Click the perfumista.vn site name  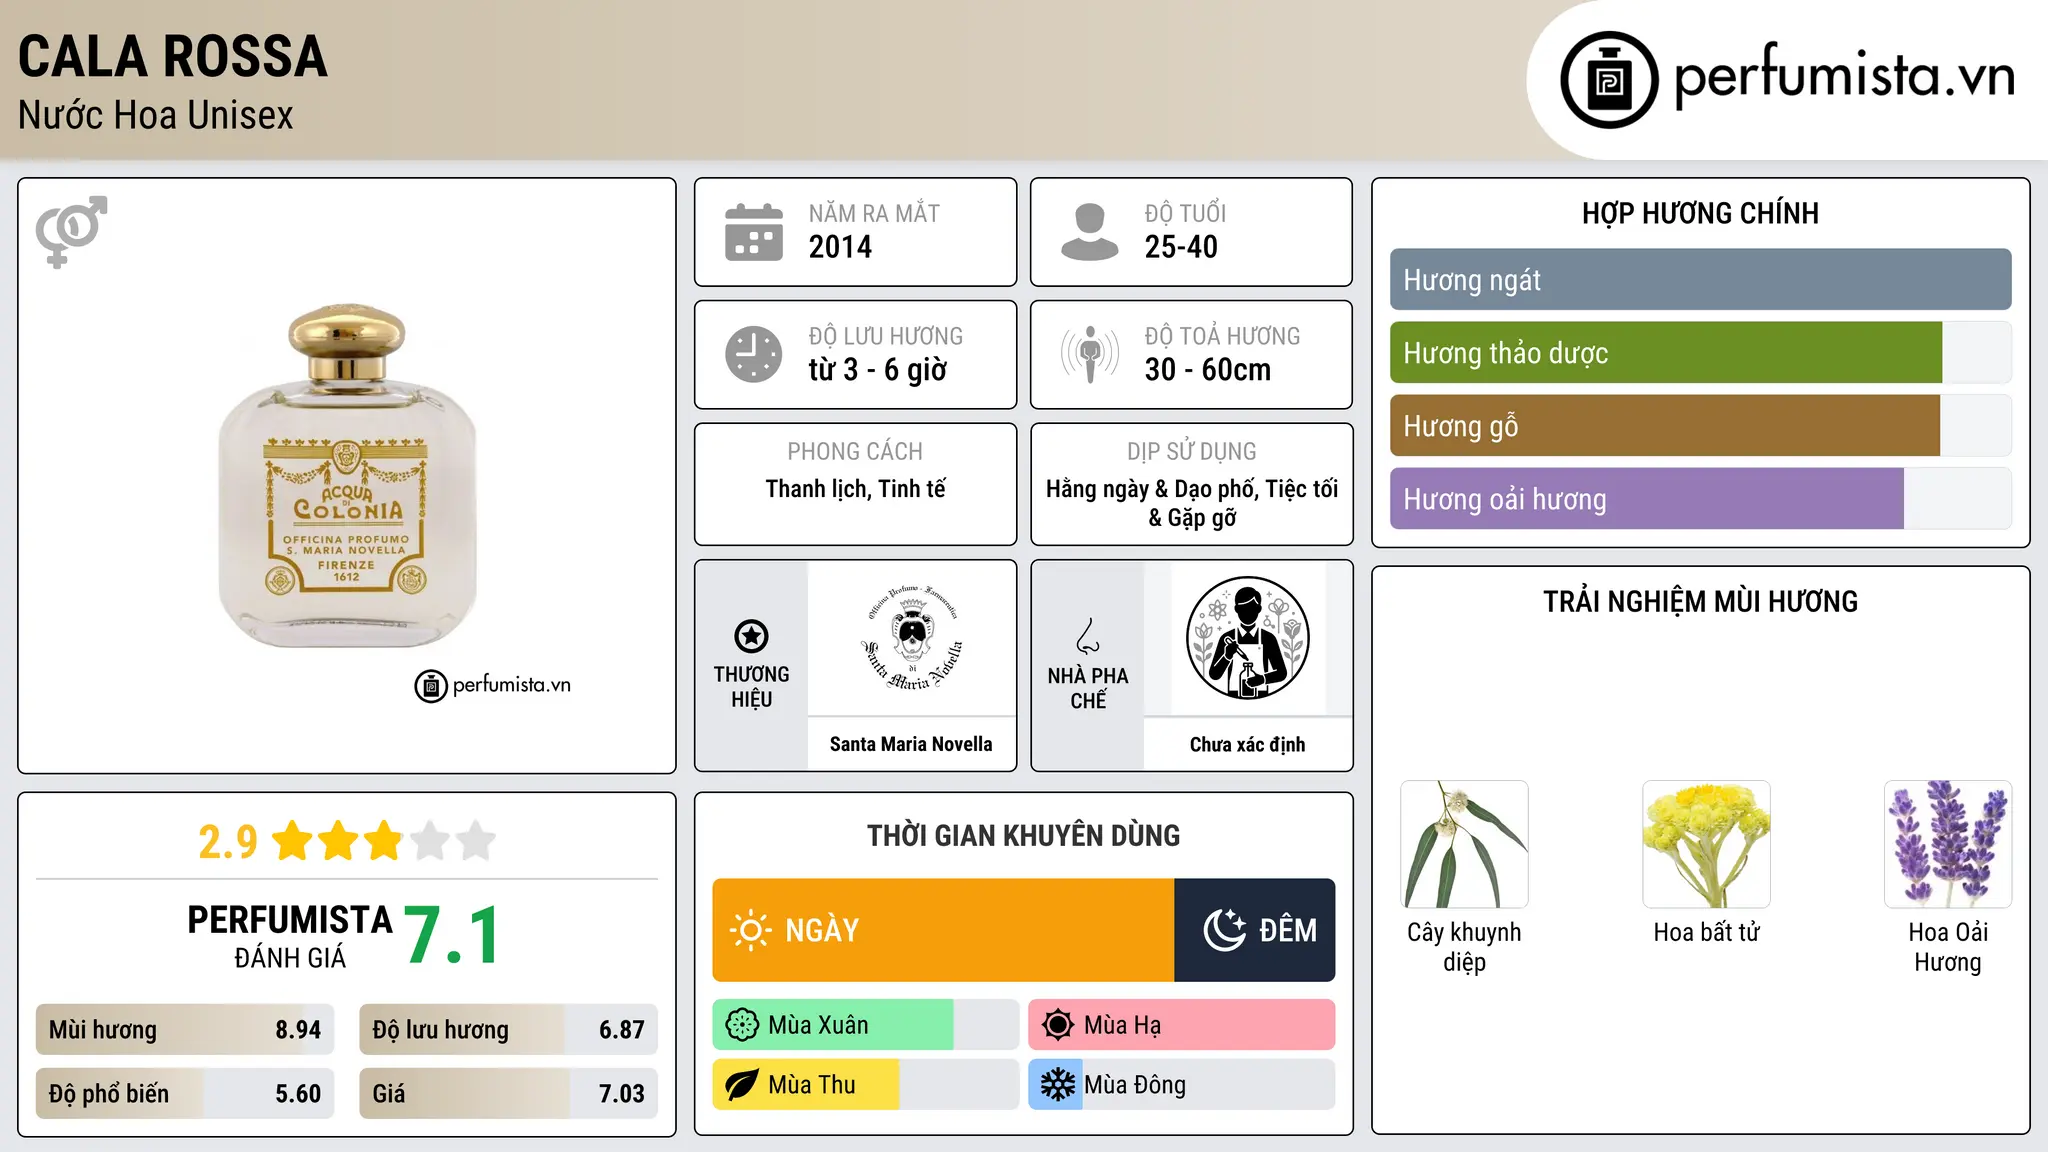point(1844,76)
